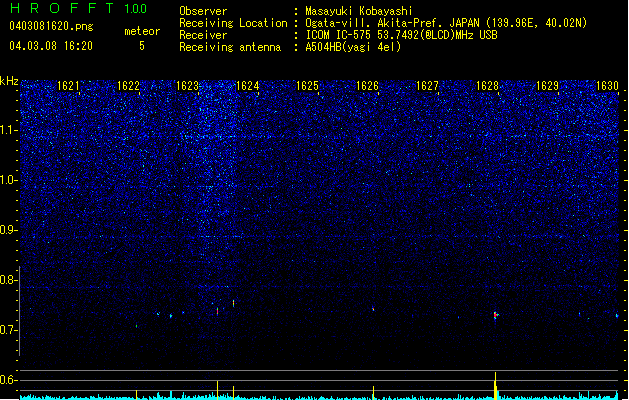Viewport: 629px width, 400px height.
Task: Click the 1629 time marker
Action: coord(547,86)
